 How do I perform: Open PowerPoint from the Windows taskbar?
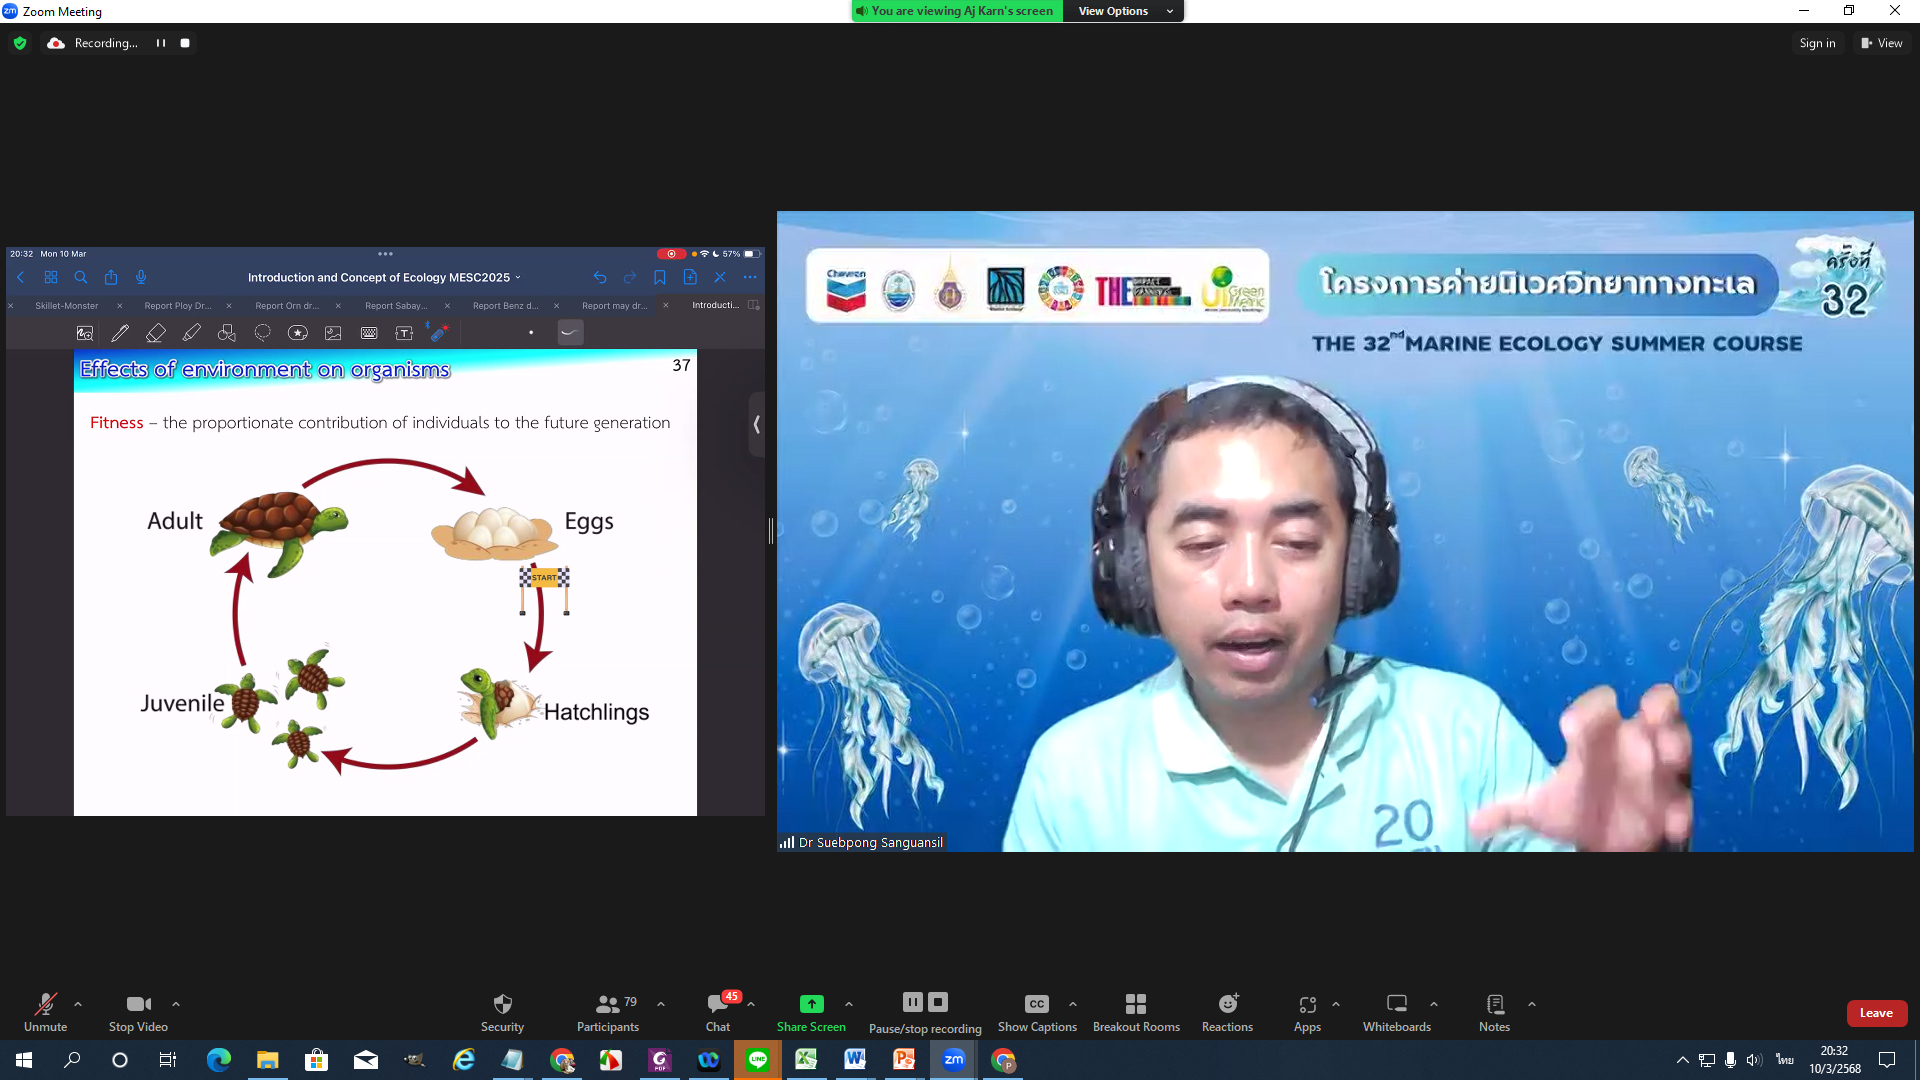coord(904,1060)
